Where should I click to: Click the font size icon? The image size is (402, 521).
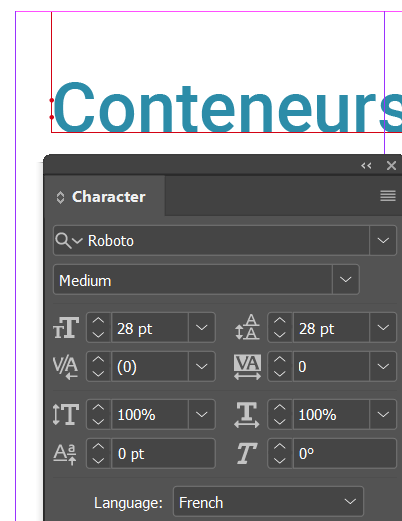pos(66,327)
